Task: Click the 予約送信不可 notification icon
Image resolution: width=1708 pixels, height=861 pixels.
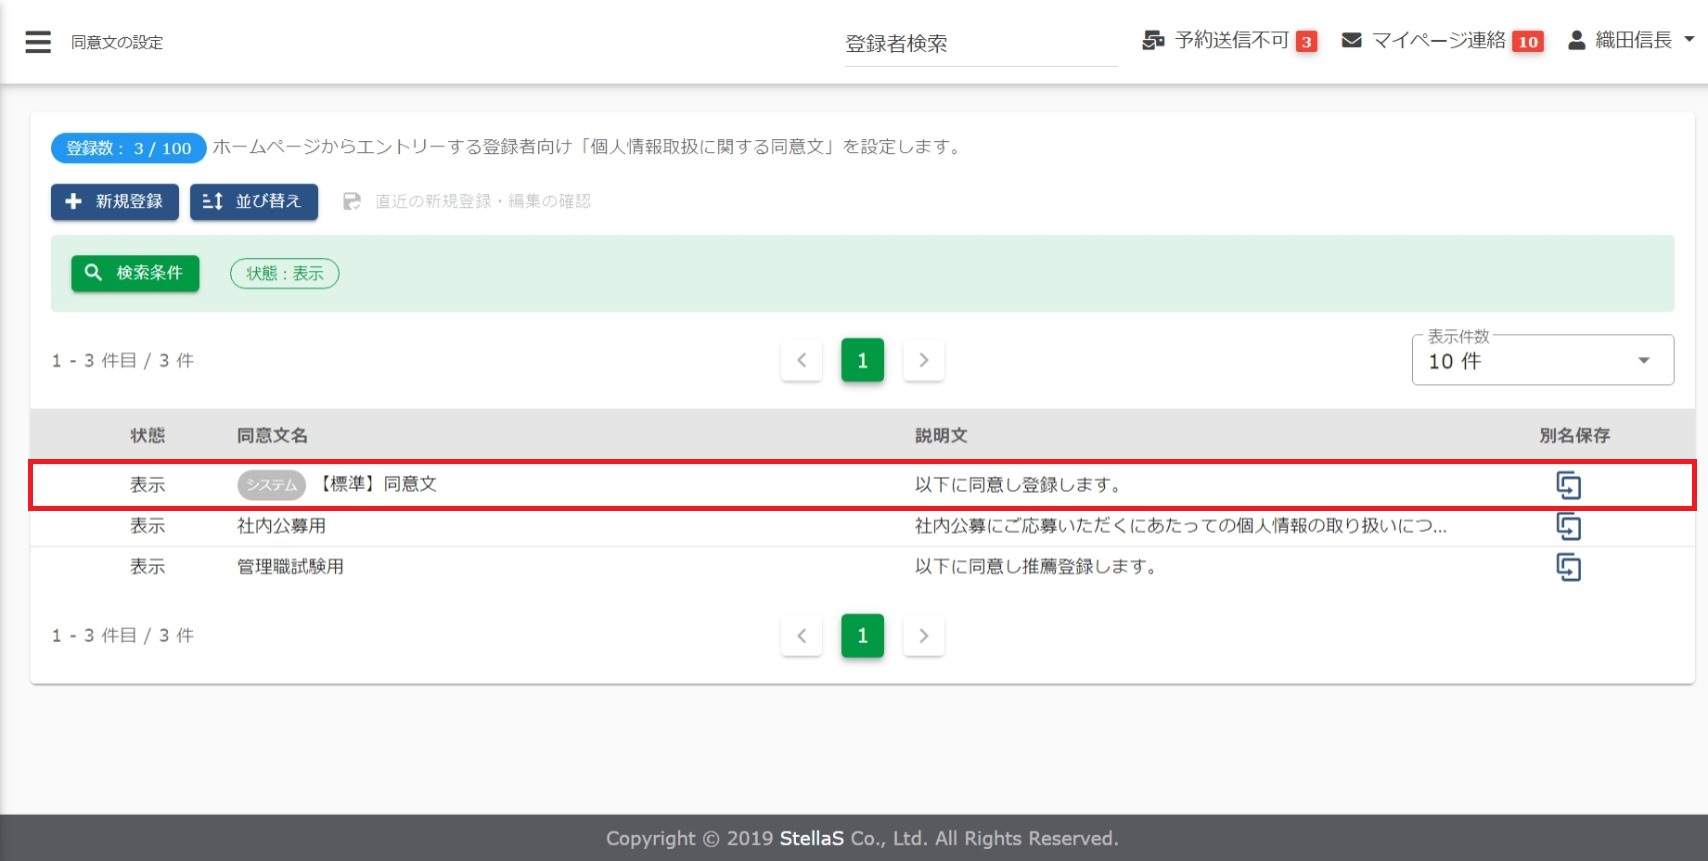Action: [1153, 41]
